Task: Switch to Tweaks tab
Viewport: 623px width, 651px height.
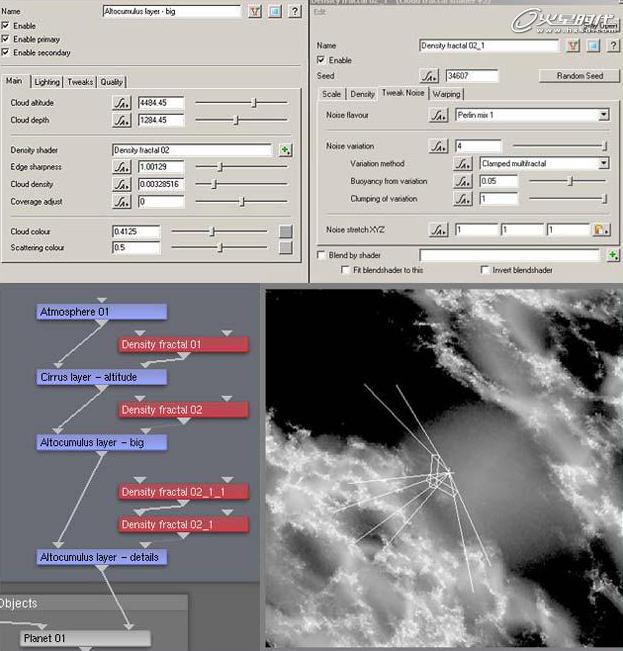Action: coord(80,82)
